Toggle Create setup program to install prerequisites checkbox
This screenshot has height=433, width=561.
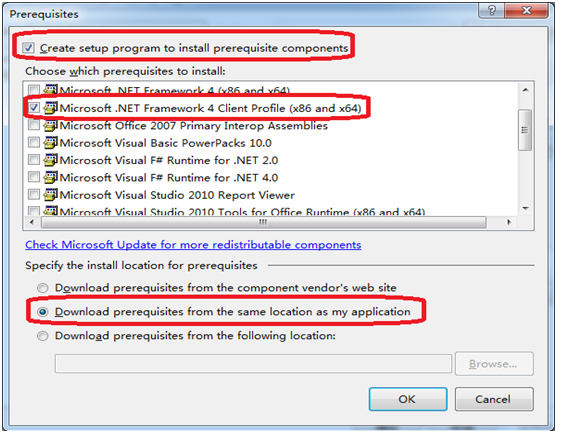tap(28, 48)
